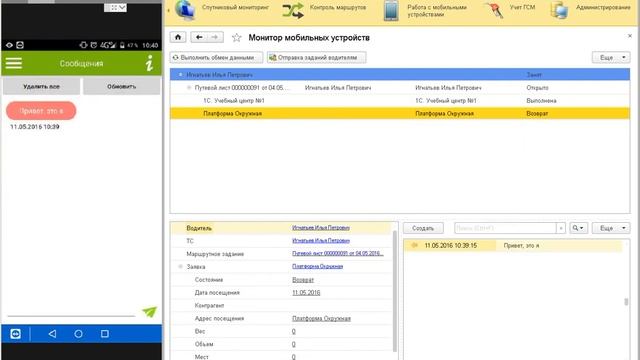Viewport: 640px width, 360px height.
Task: Select message row 11.05.2016 10:39:15
Action: coord(513,245)
